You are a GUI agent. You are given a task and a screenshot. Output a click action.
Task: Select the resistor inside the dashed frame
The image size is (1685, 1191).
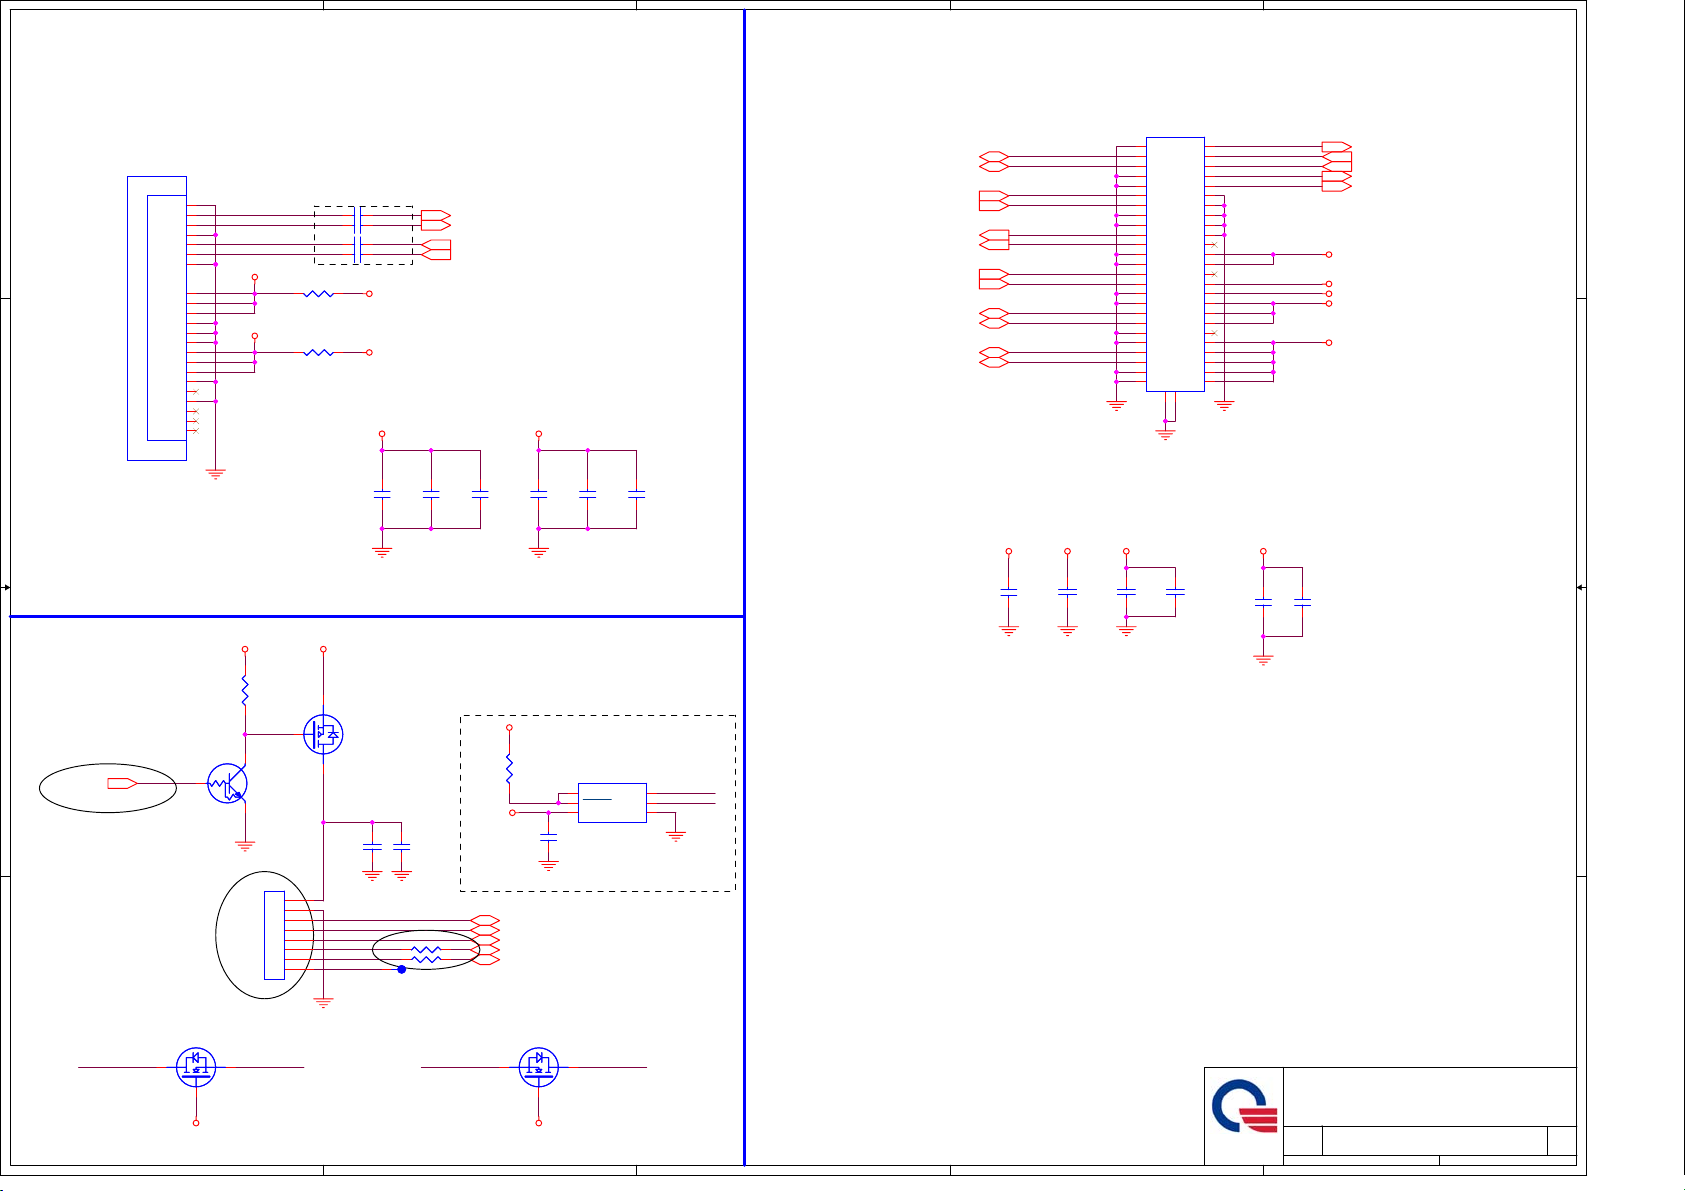[509, 768]
